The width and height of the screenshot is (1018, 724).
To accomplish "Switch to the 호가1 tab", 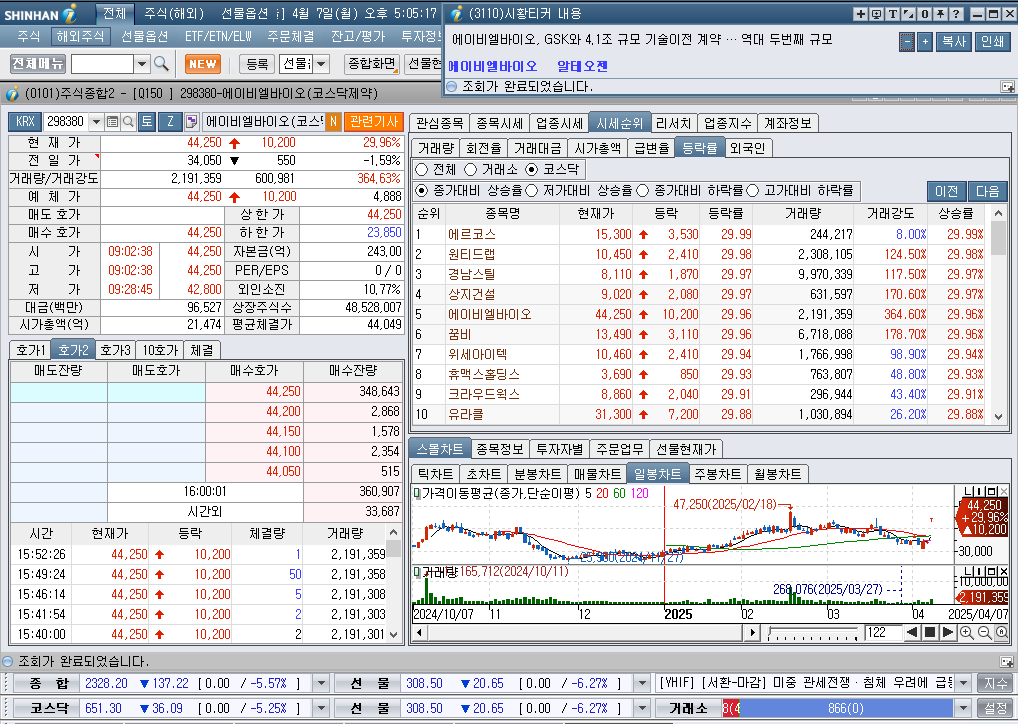I will click(x=31, y=350).
